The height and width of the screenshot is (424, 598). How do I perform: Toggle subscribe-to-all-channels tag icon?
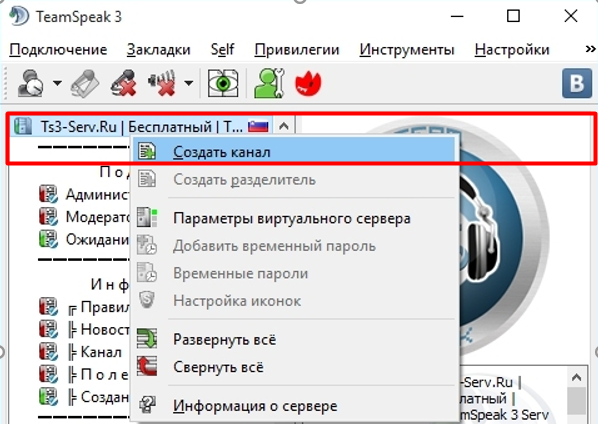coord(84,83)
